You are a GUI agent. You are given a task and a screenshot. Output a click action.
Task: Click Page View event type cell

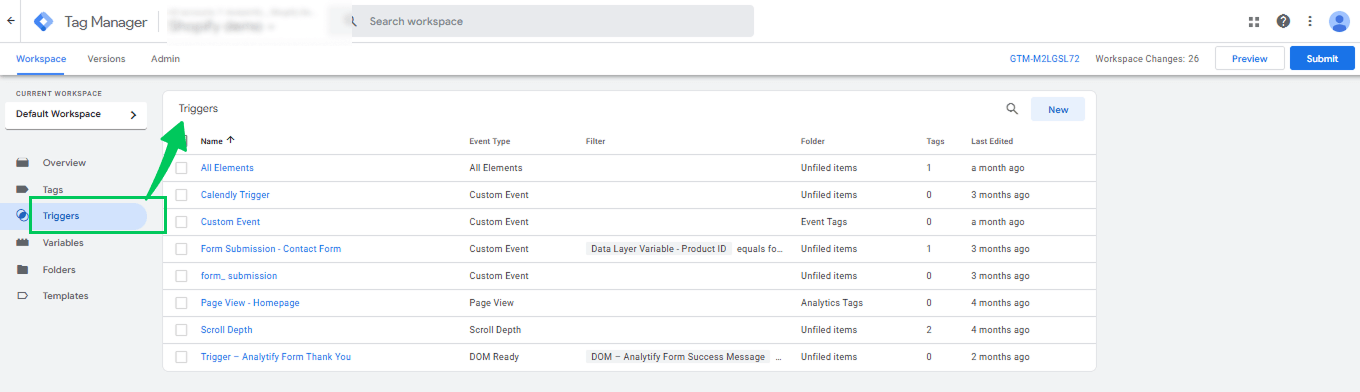[x=492, y=303]
